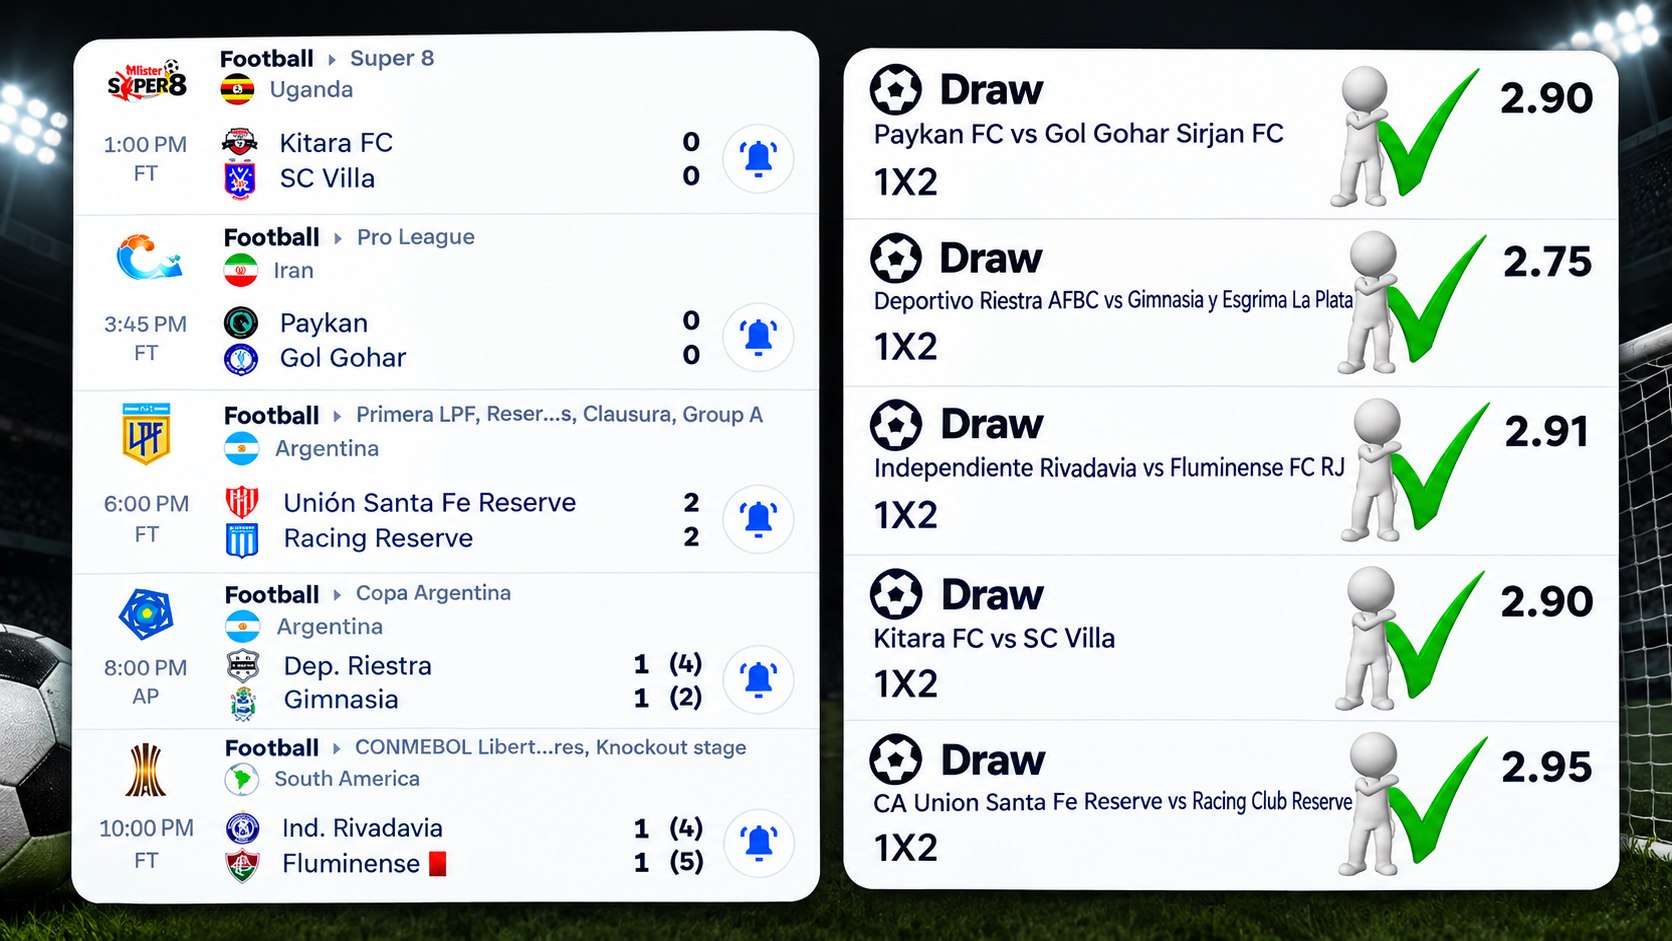Click the Racing Reserve team crest
This screenshot has height=941, width=1672.
(x=242, y=540)
